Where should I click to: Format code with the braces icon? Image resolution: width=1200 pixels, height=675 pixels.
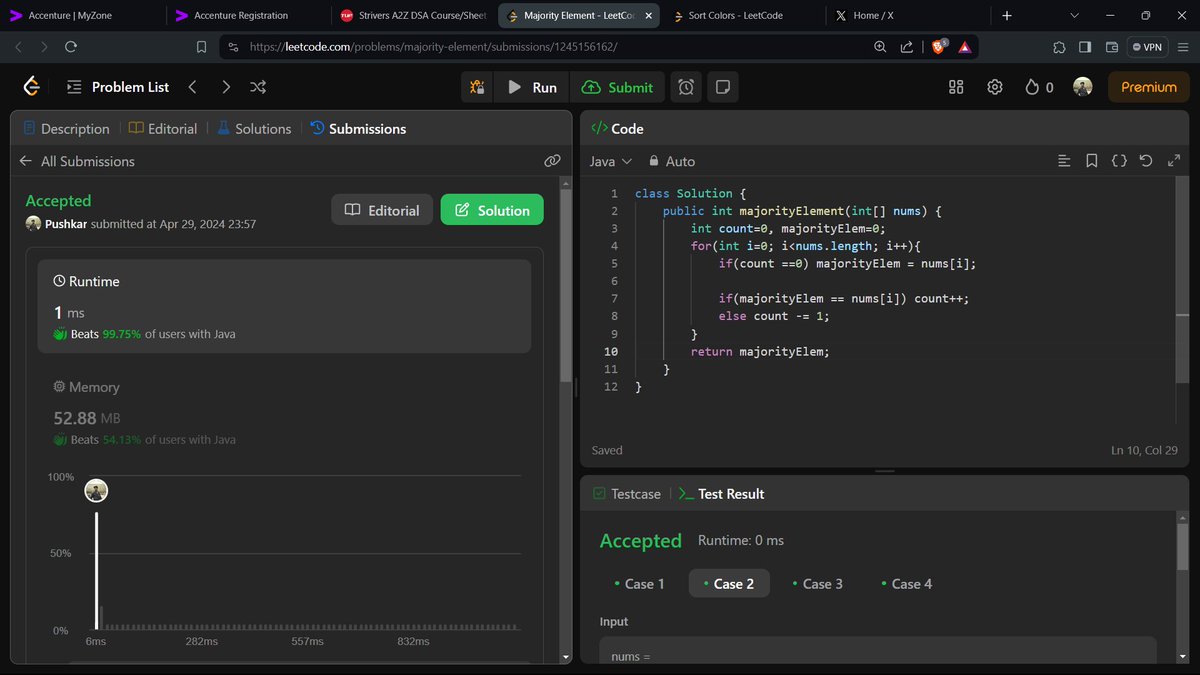(1119, 161)
